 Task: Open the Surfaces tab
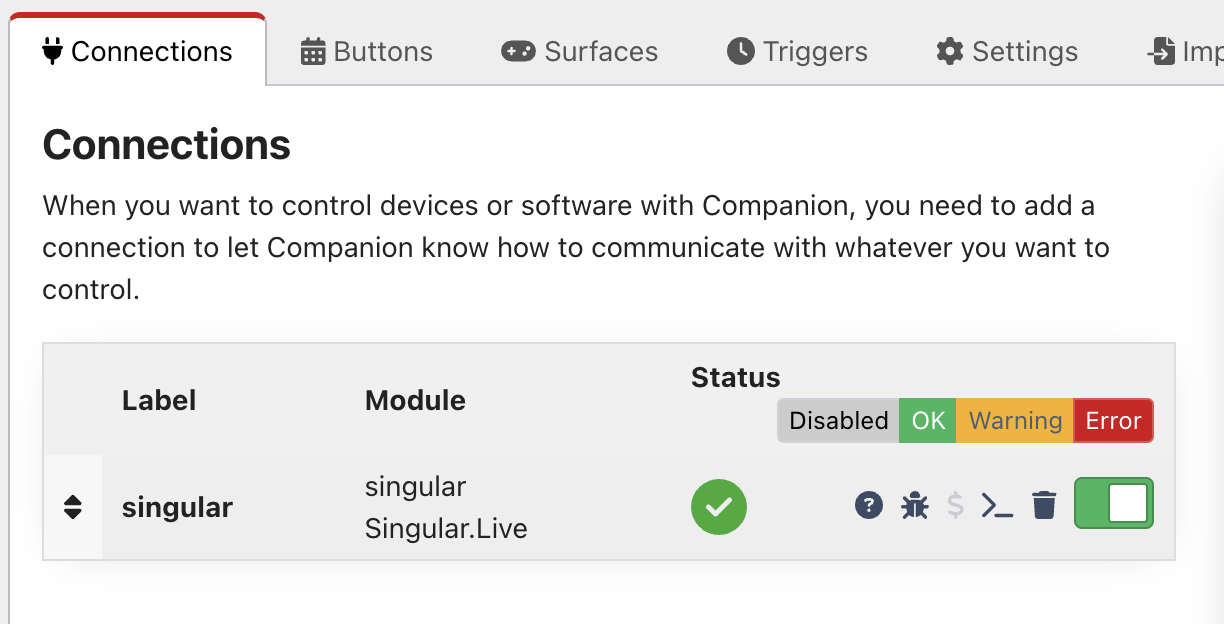pos(580,51)
